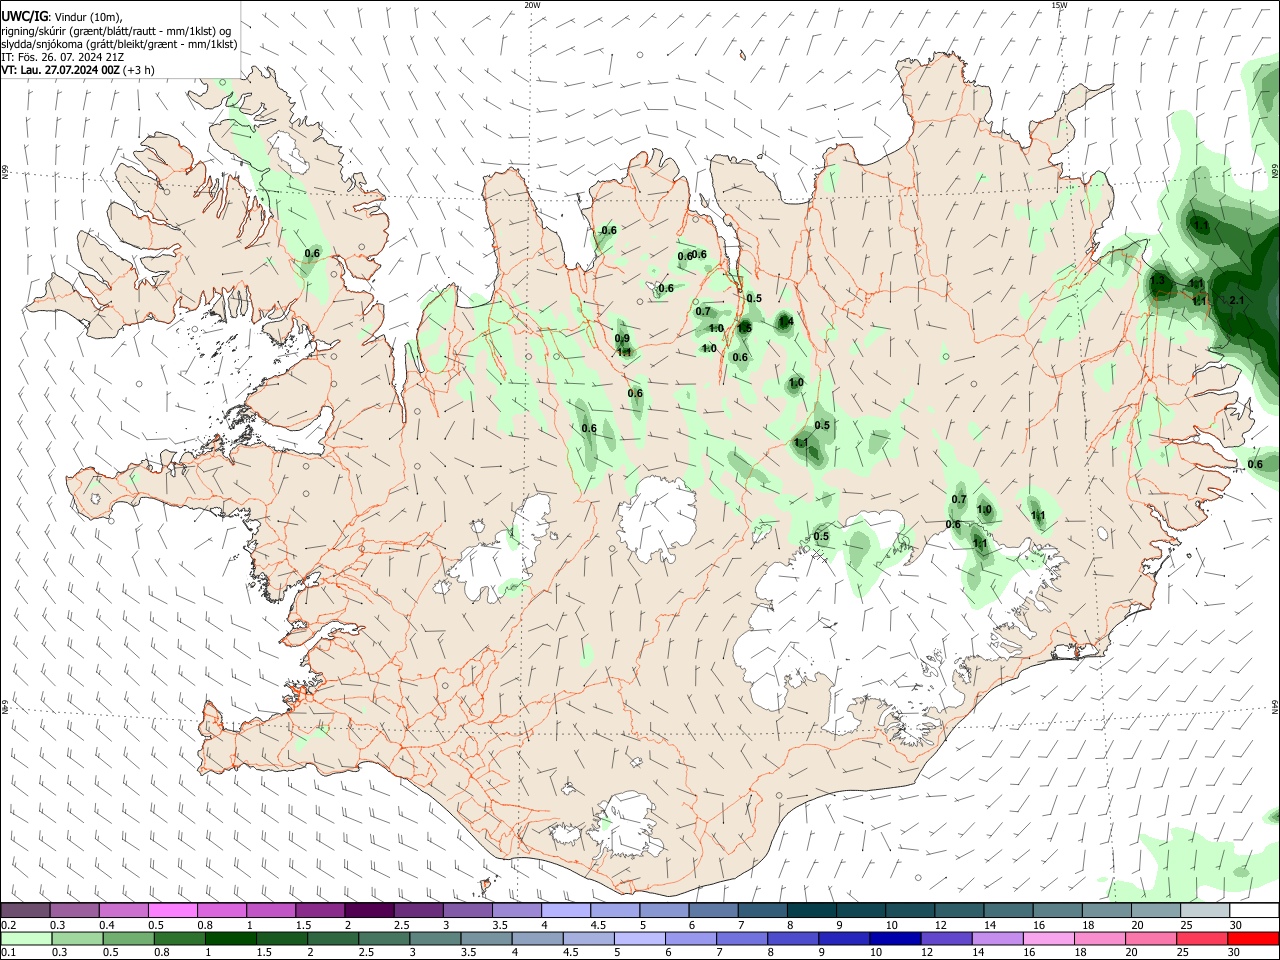Click the '0.9' precipitation value label

pyautogui.click(x=622, y=339)
